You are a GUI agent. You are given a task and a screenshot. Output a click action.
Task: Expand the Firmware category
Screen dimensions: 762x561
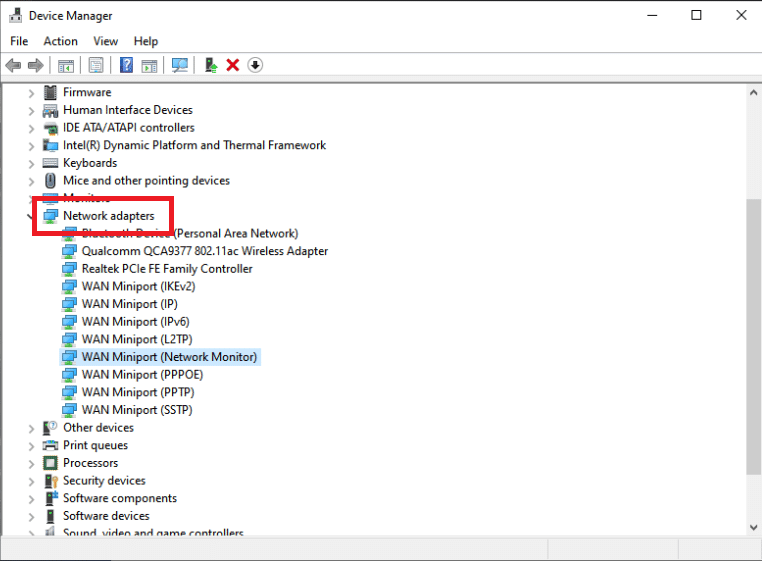point(31,93)
